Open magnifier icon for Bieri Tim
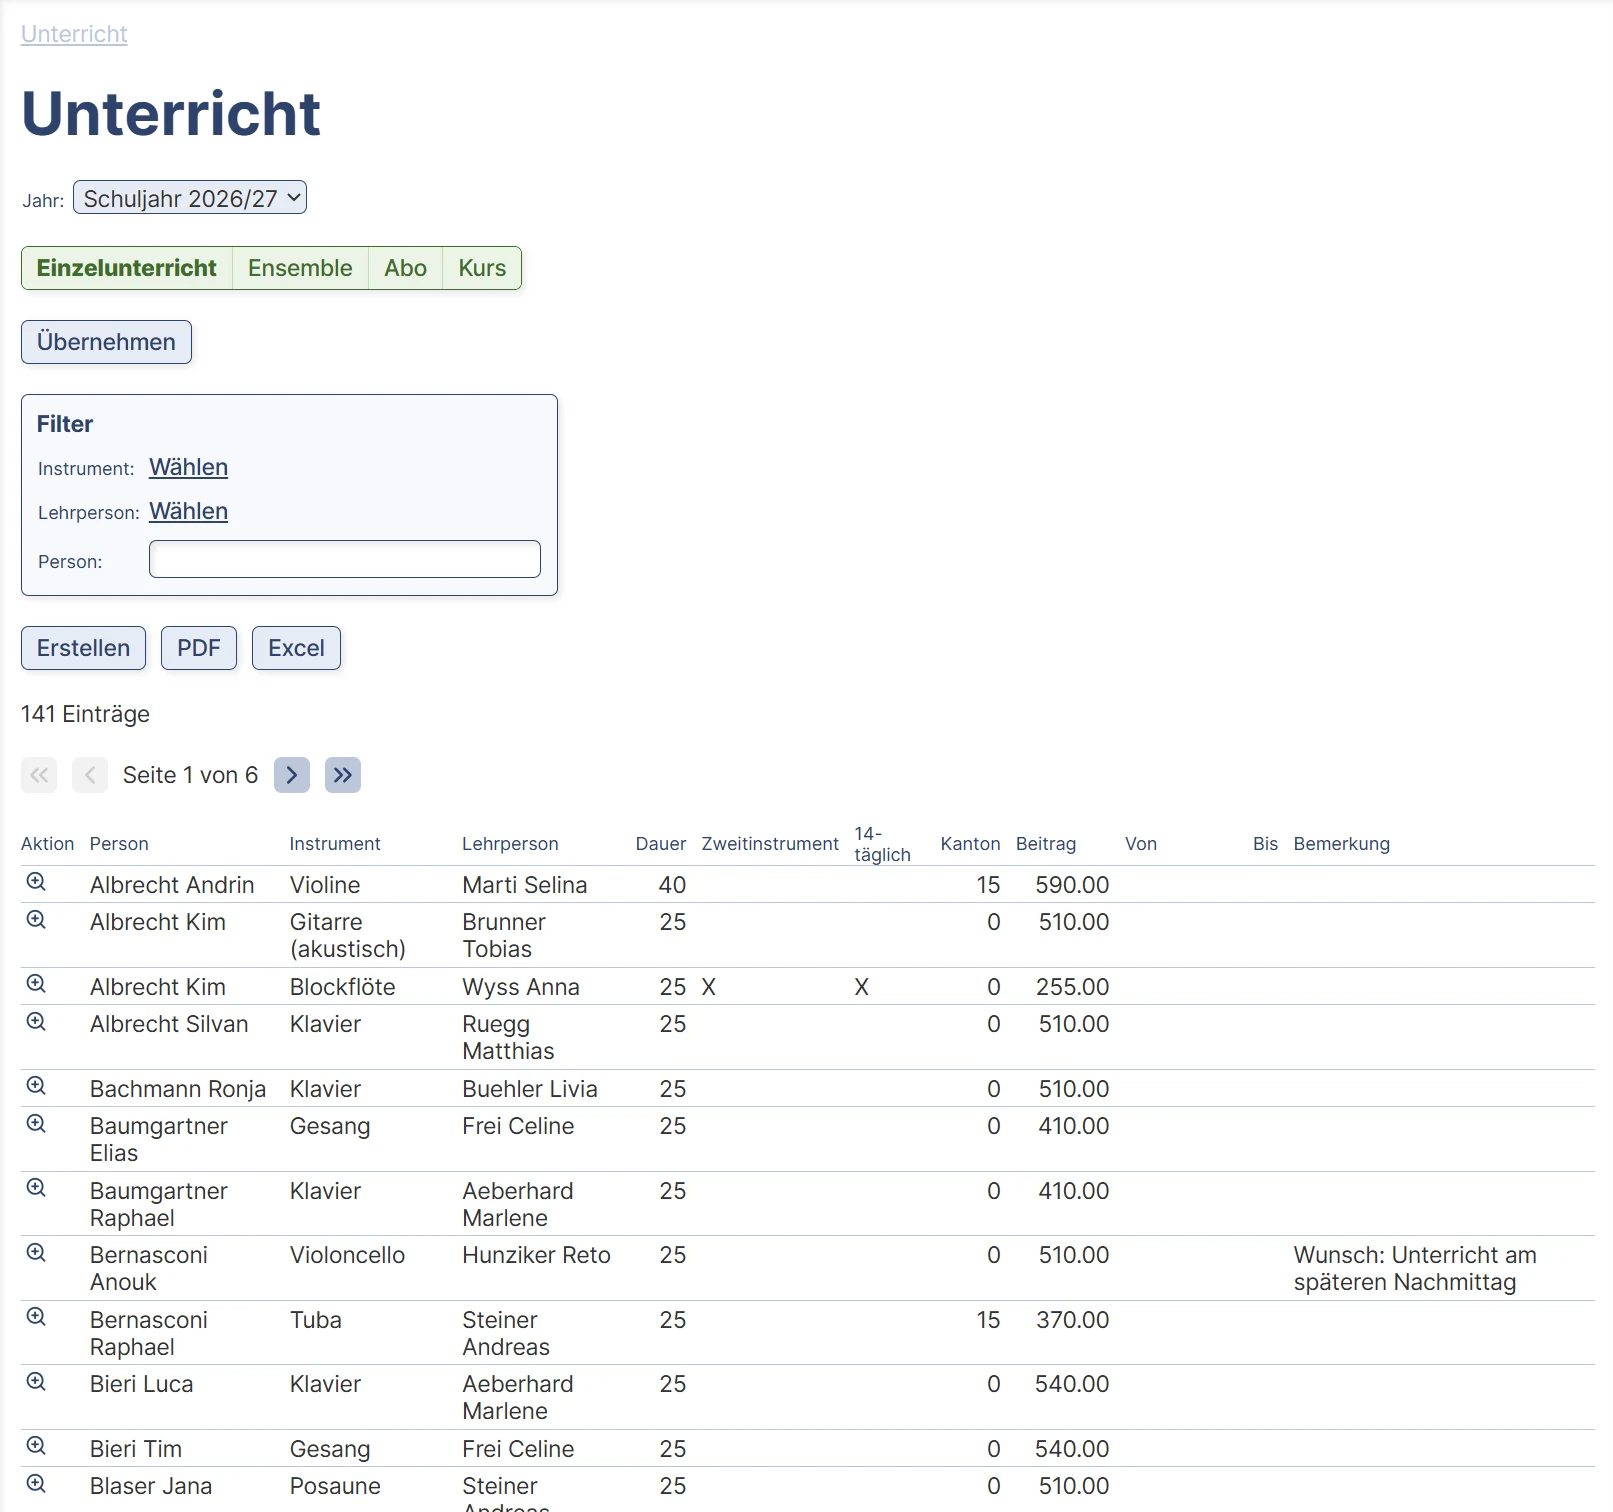1613x1512 pixels. [x=36, y=1446]
